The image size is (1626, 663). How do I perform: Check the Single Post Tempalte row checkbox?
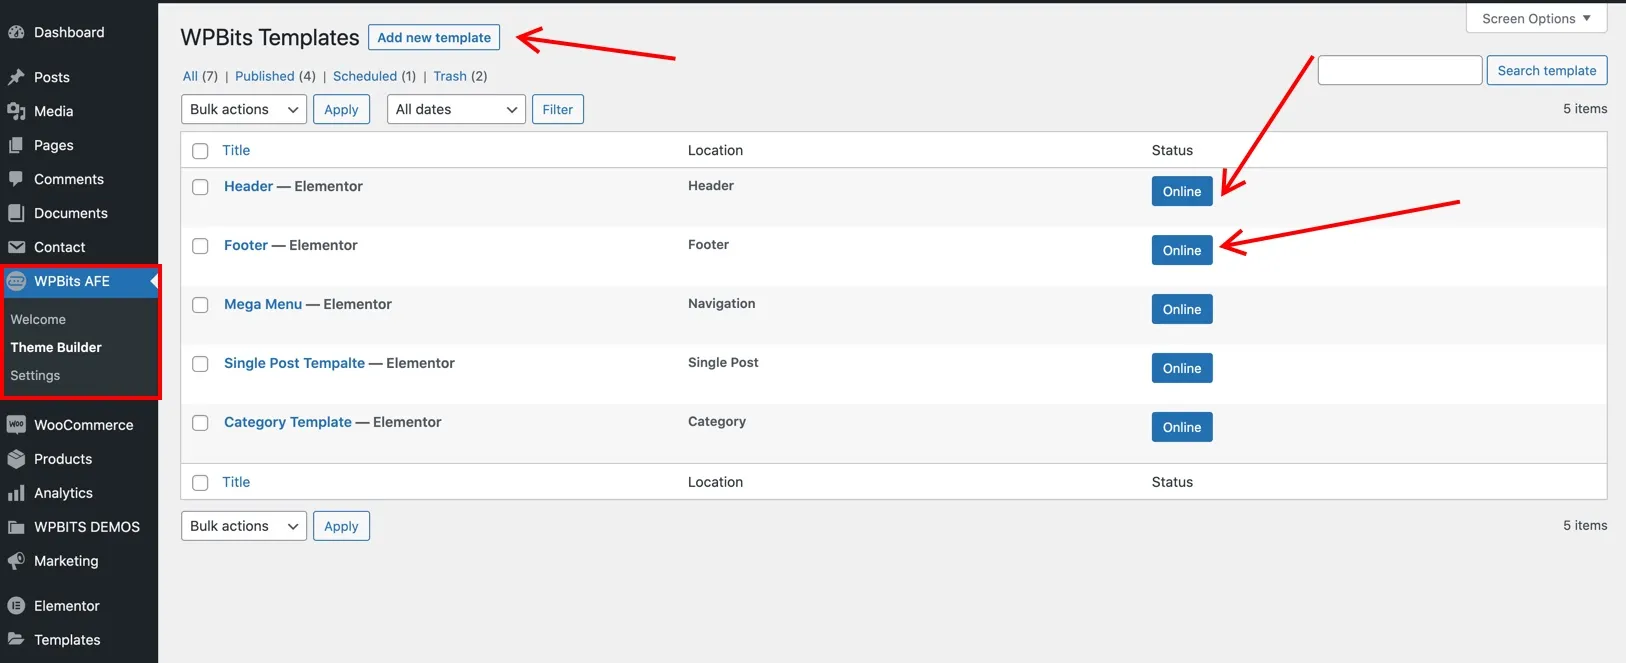(x=200, y=364)
